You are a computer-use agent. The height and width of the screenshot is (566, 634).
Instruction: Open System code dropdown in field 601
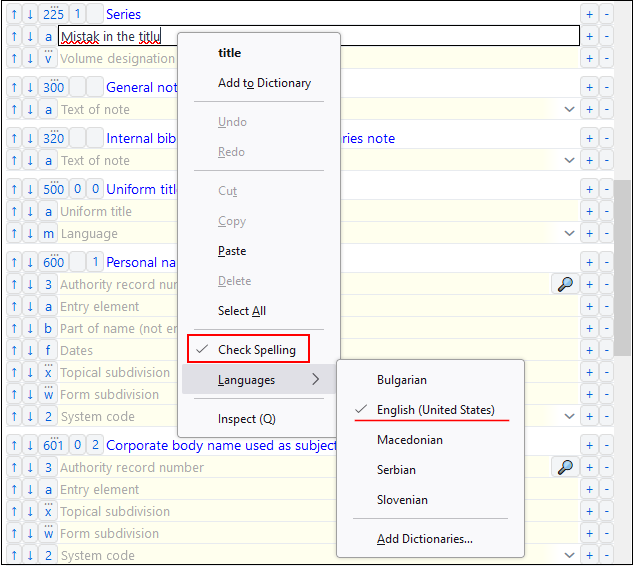click(569, 555)
